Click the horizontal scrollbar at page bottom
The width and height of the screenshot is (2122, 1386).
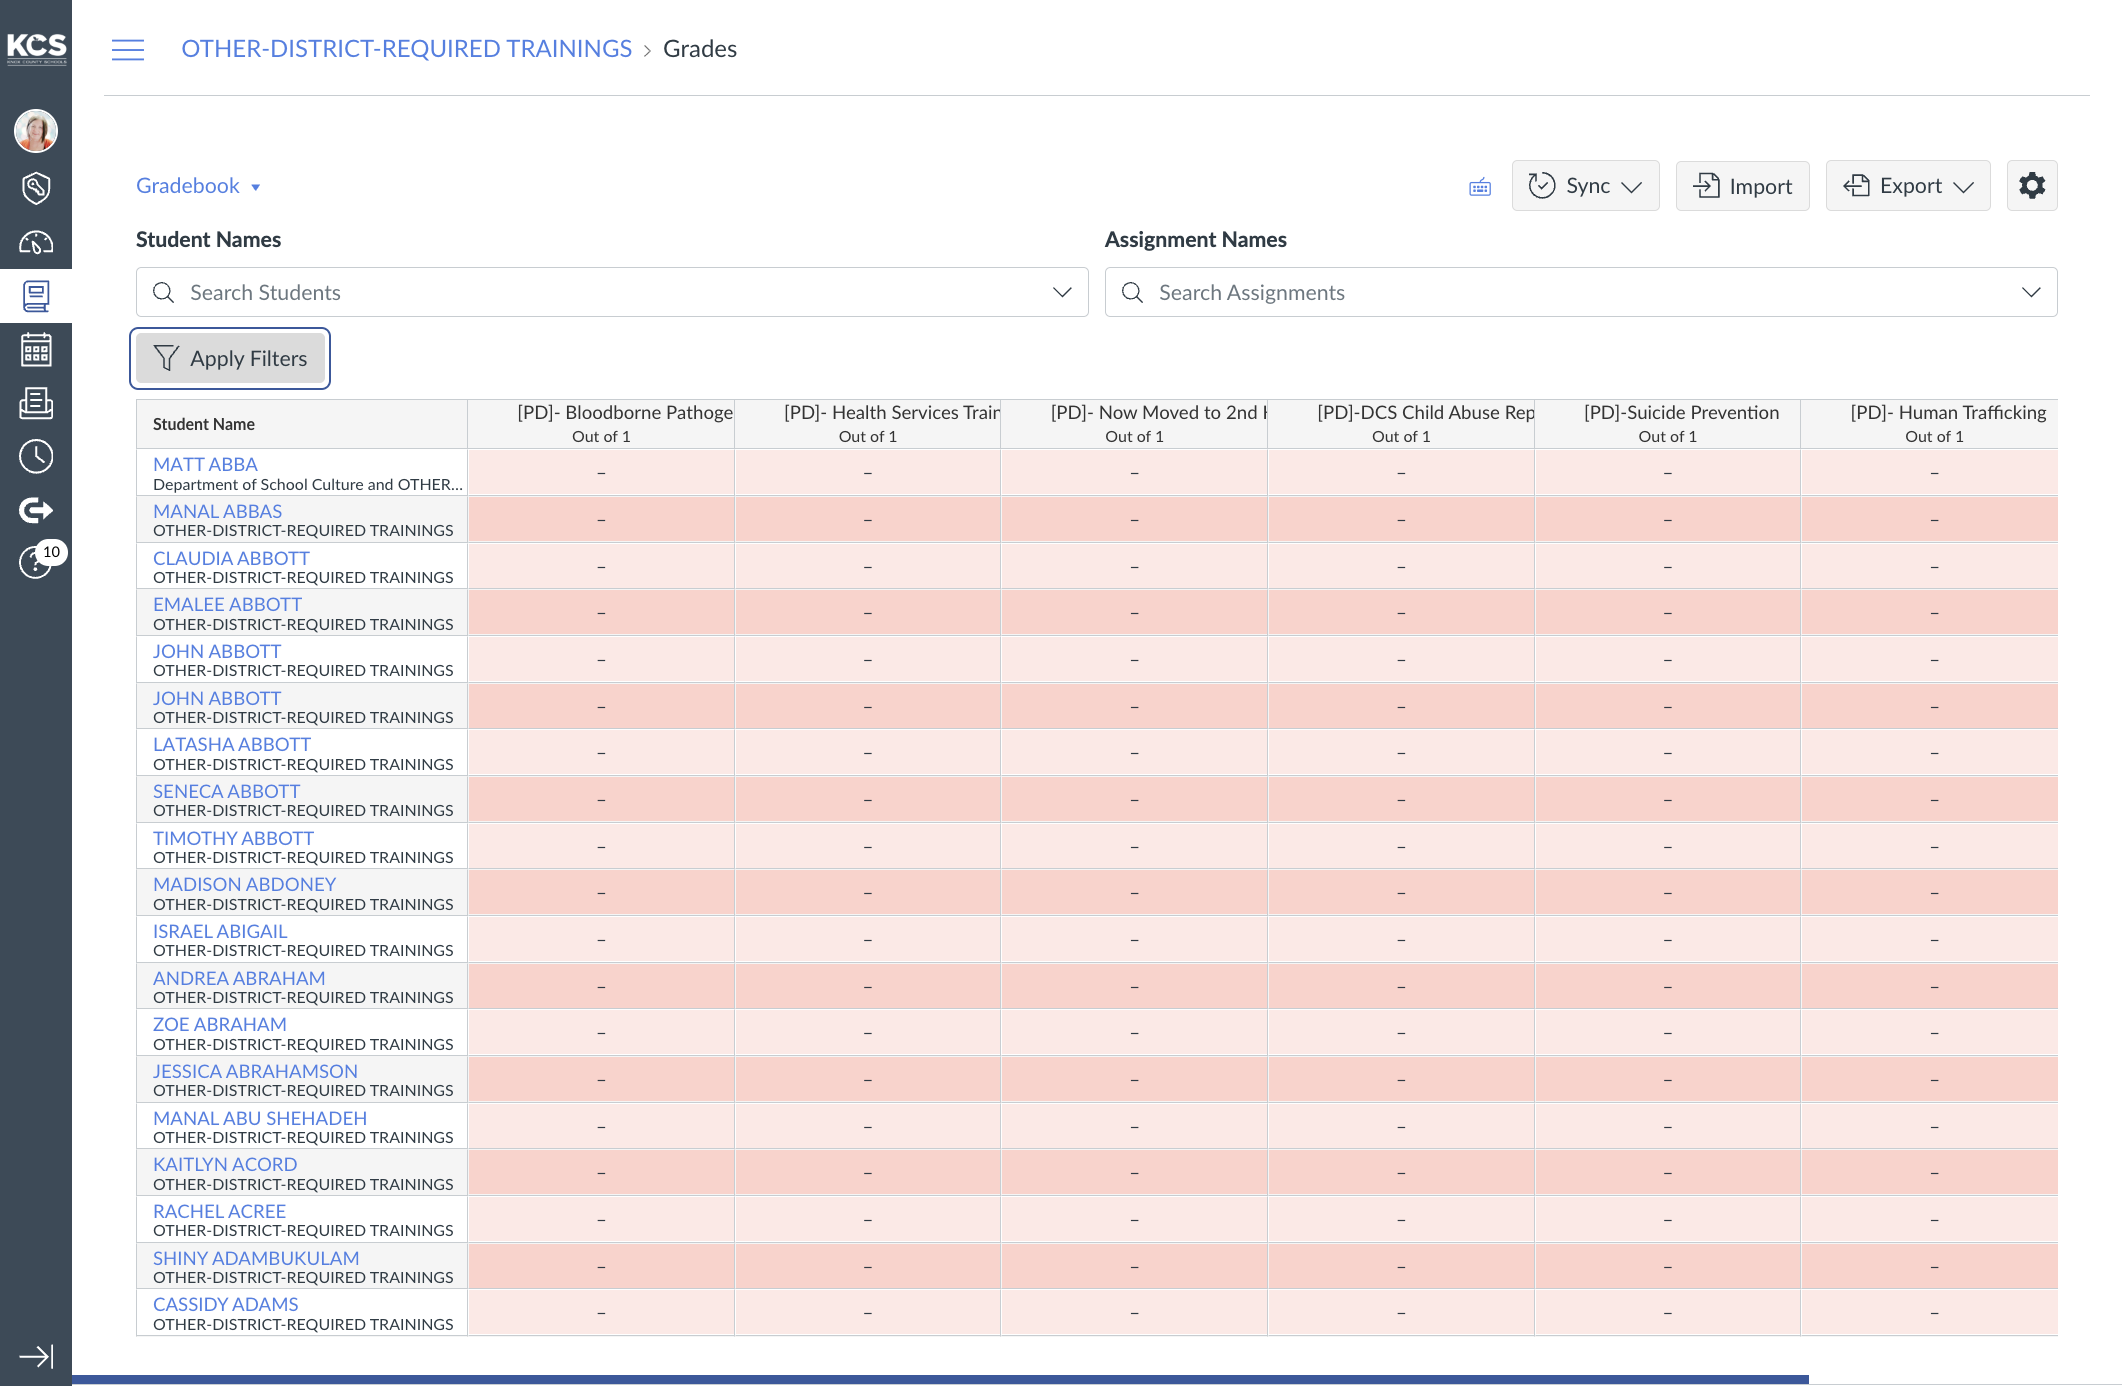pyautogui.click(x=940, y=1380)
